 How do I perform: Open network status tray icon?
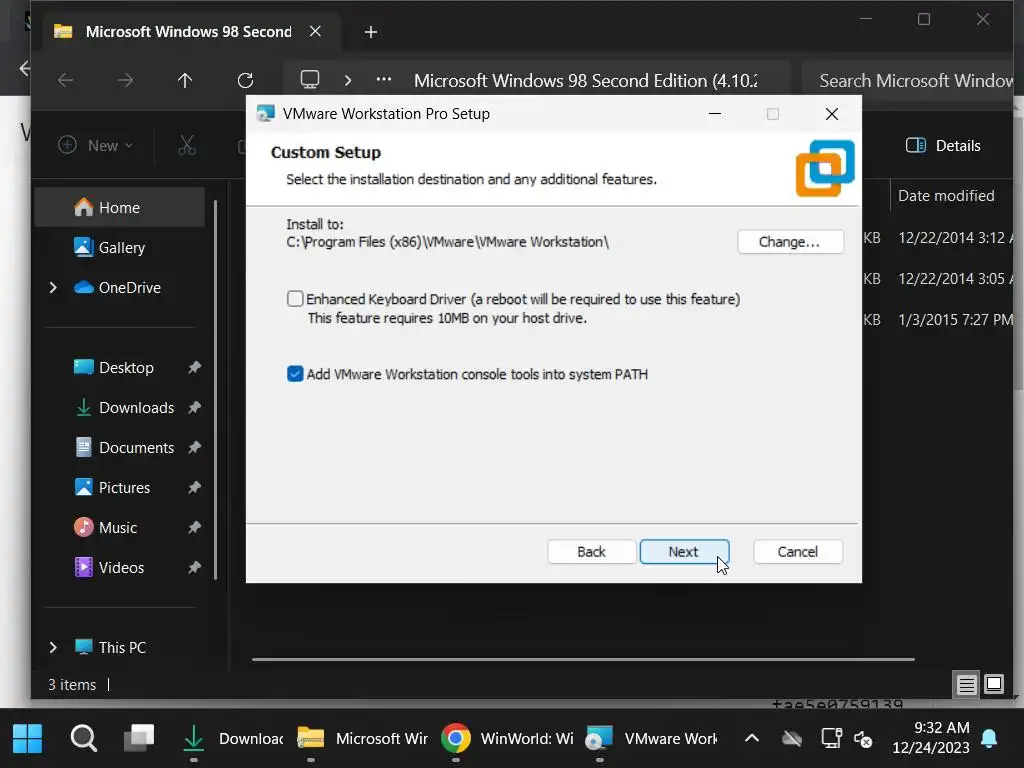click(x=831, y=739)
